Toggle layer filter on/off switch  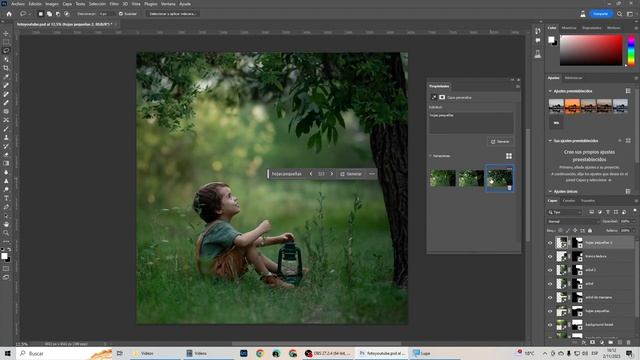[635, 211]
